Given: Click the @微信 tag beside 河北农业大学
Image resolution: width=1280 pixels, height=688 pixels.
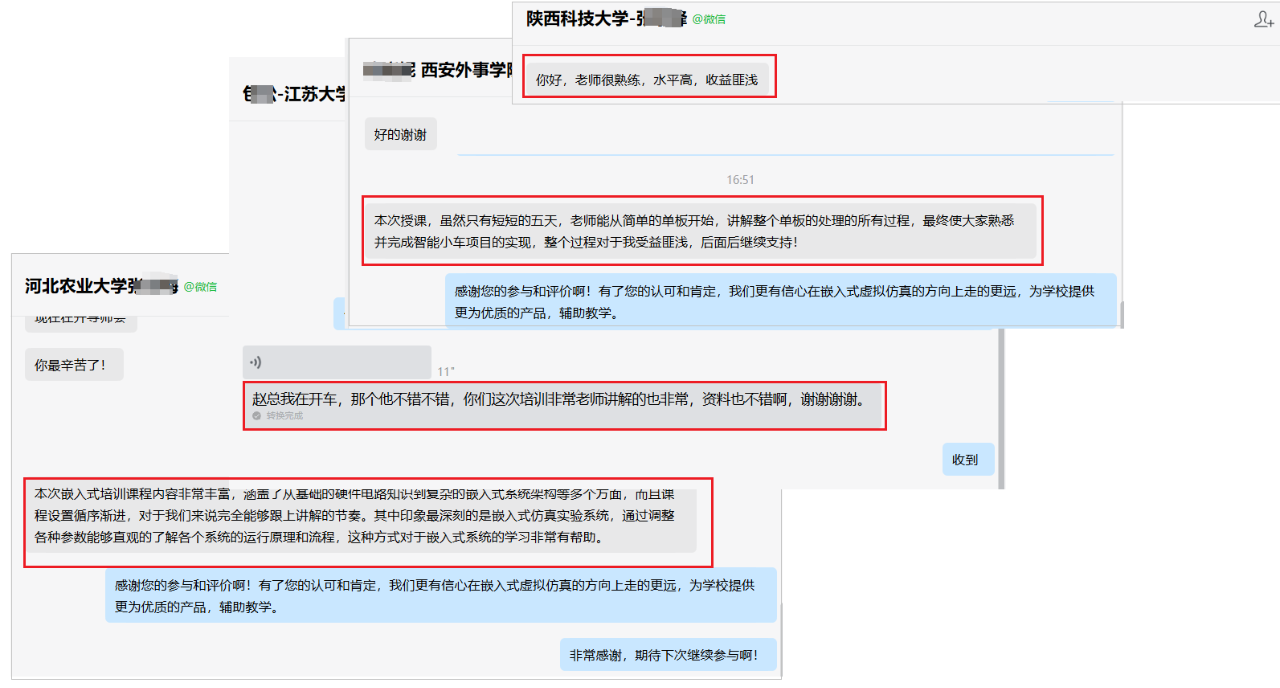Looking at the screenshot, I should 199,287.
